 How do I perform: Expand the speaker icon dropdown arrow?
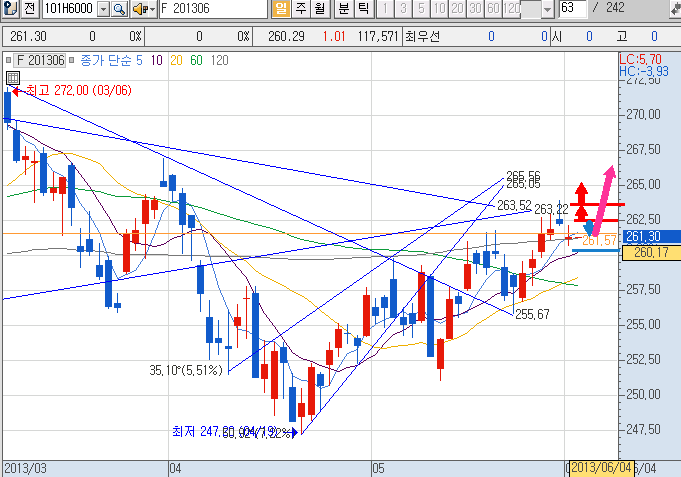[151, 9]
